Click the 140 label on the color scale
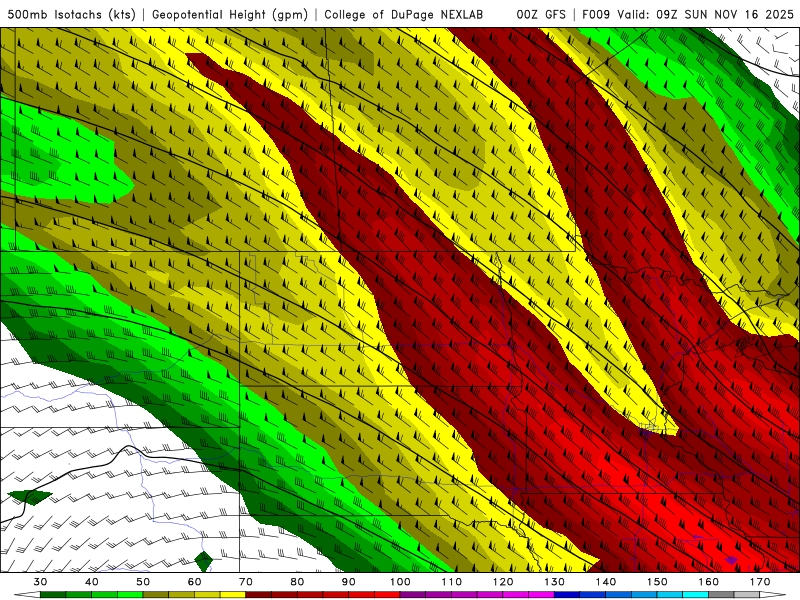Screen dimensions: 800x600 point(606,582)
